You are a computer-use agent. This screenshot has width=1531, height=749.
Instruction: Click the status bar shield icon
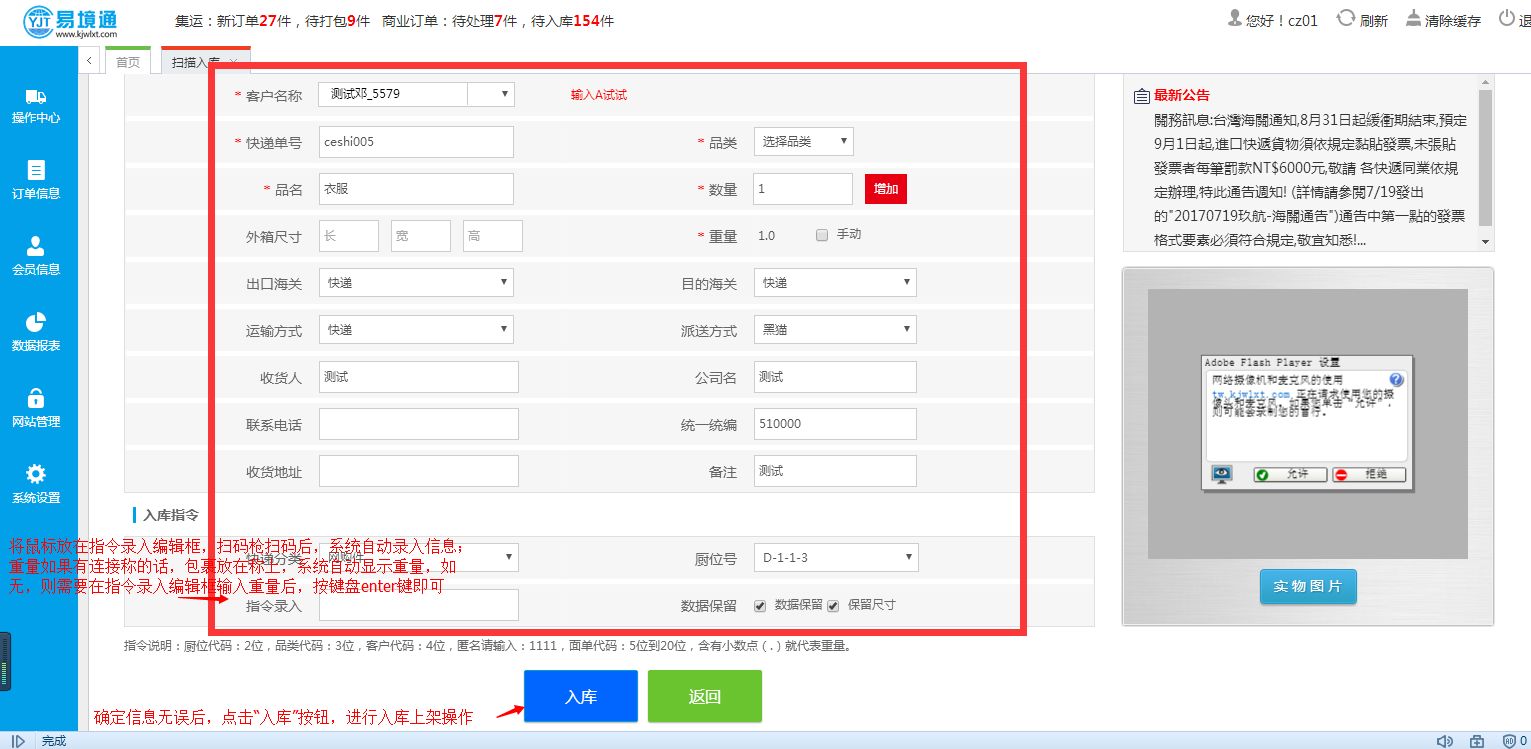(1510, 741)
